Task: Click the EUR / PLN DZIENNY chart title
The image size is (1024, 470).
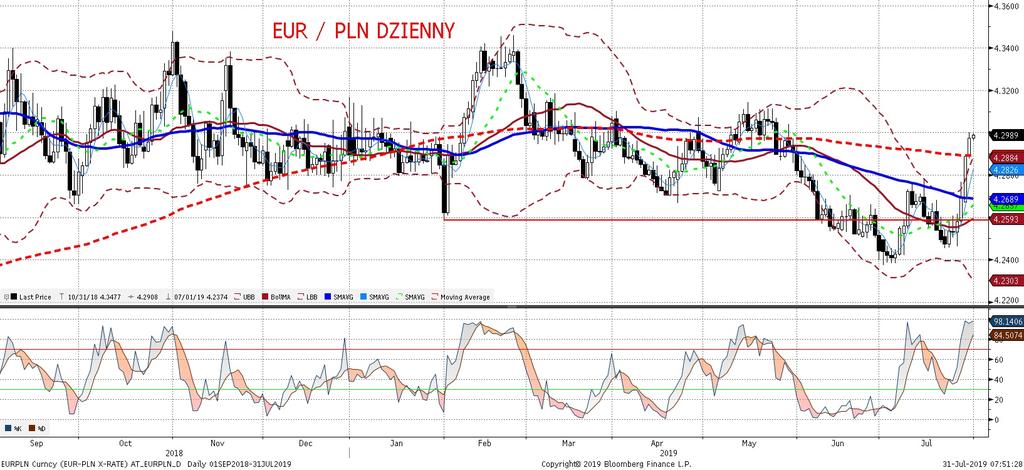Action: pyautogui.click(x=363, y=31)
